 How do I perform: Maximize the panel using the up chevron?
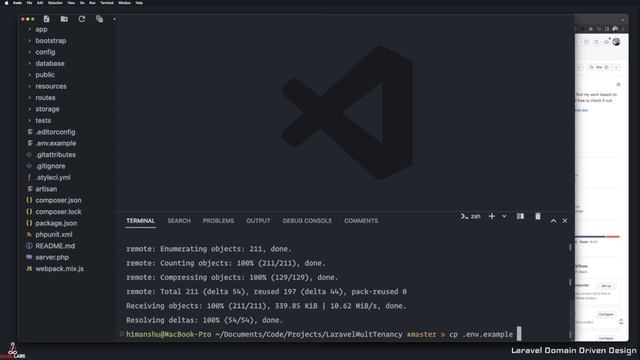pos(553,221)
